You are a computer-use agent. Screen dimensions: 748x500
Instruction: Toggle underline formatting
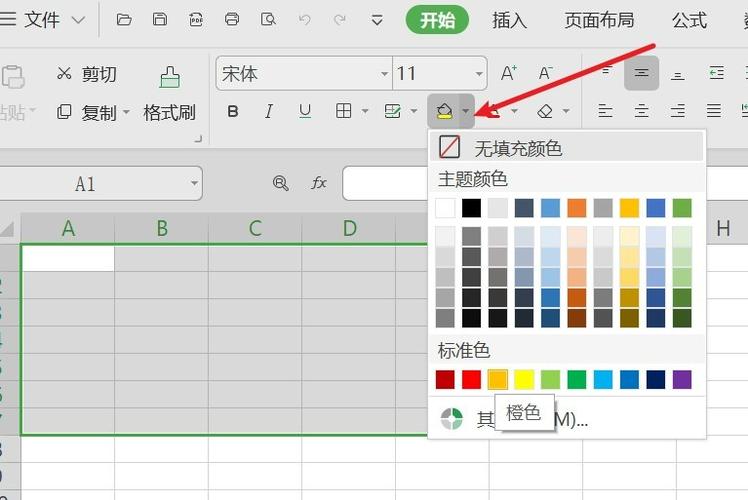[305, 112]
